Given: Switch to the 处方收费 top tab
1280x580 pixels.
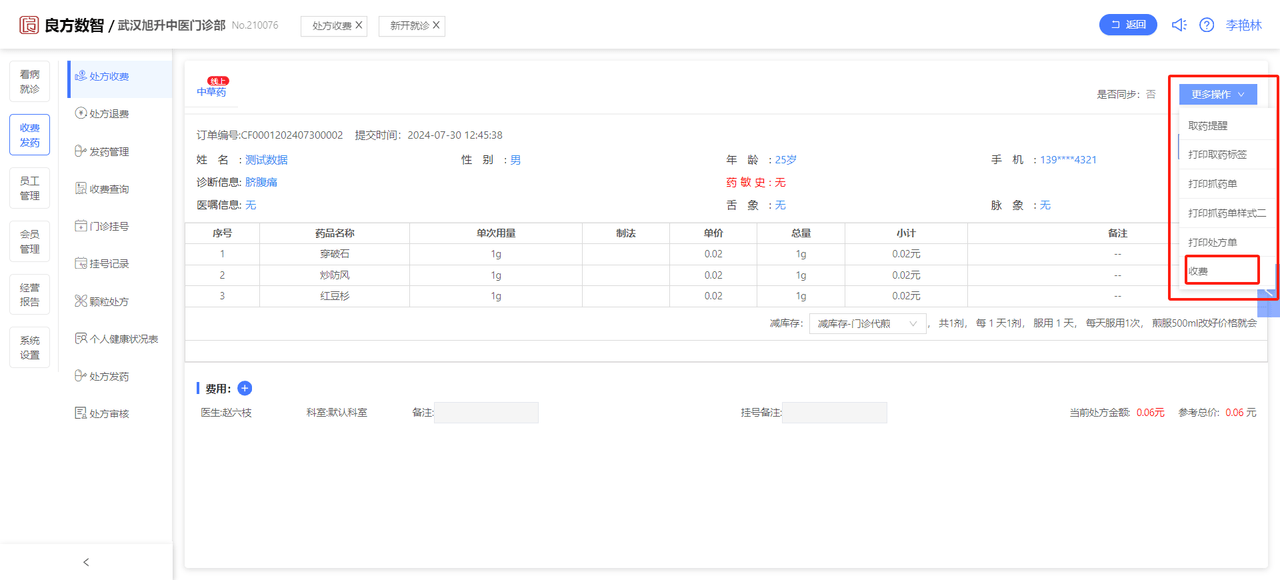Looking at the screenshot, I should (x=332, y=25).
